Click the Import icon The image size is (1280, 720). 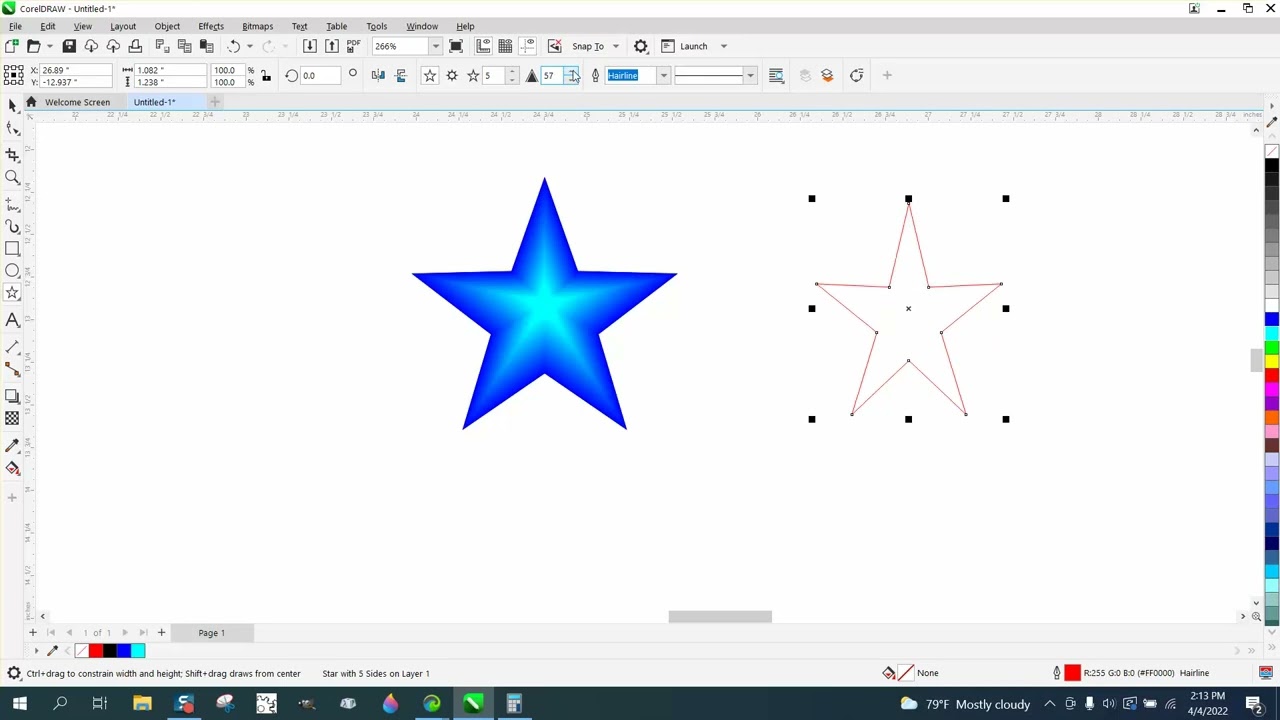310,46
